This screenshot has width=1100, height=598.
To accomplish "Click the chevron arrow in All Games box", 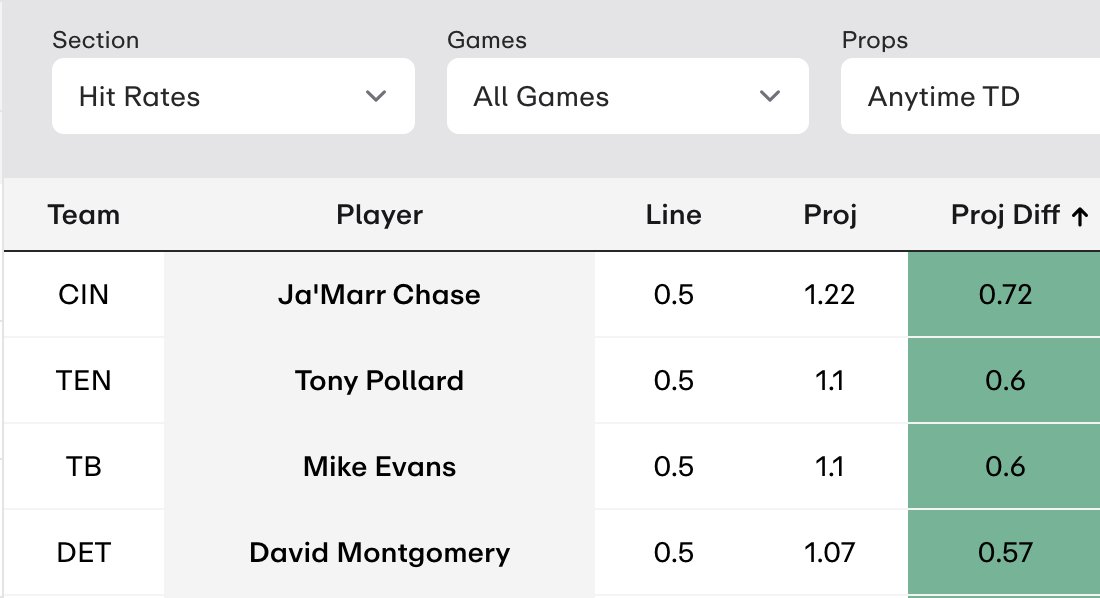I will tap(770, 96).
